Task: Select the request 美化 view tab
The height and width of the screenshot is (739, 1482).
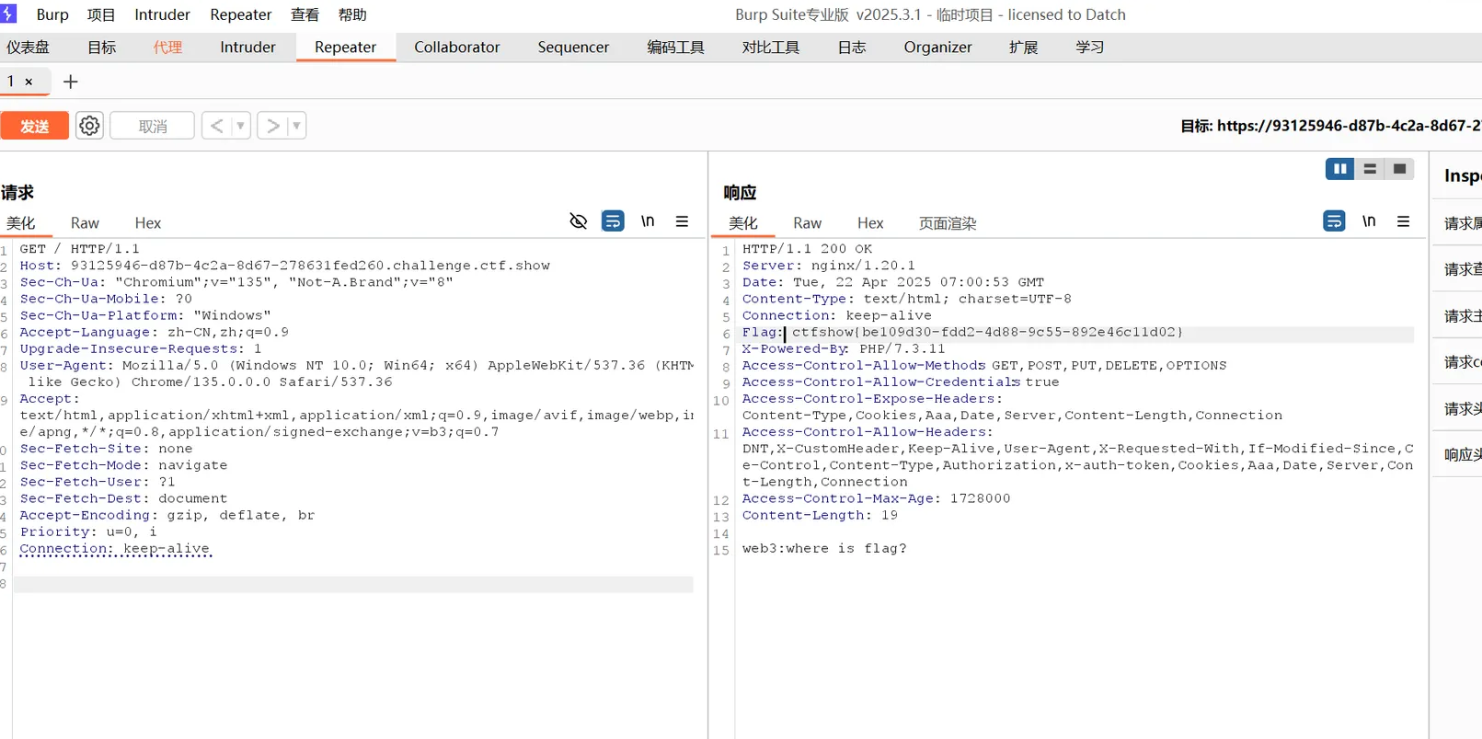Action: pos(20,223)
